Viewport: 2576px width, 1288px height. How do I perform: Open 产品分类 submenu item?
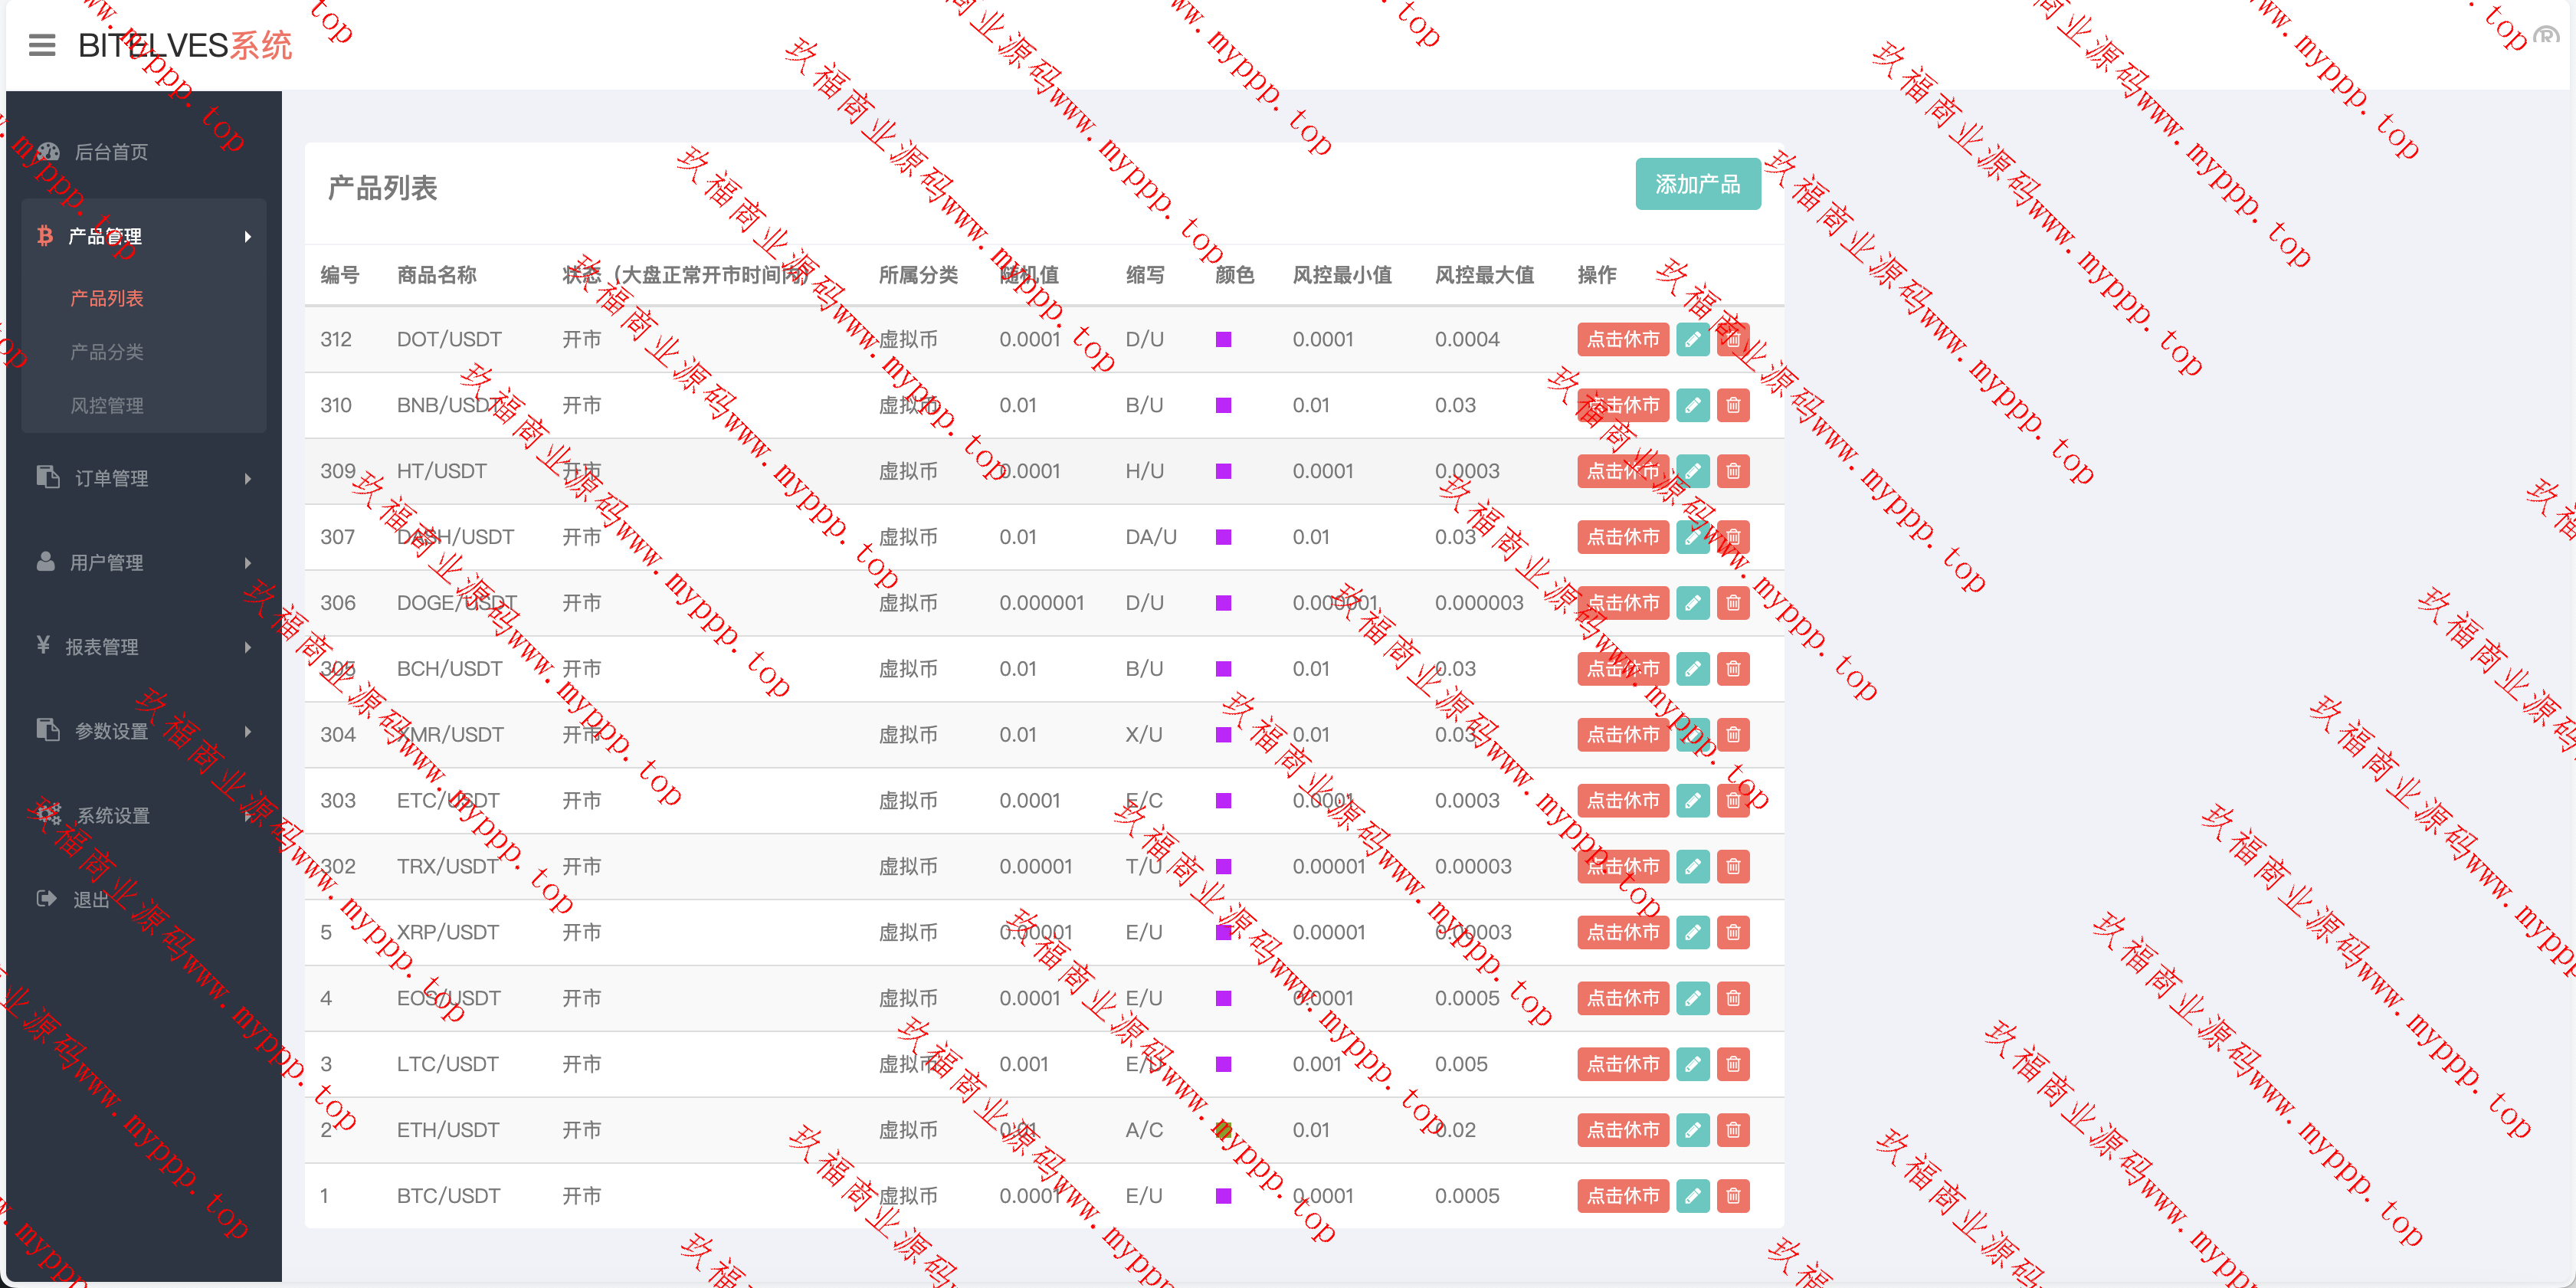click(107, 352)
